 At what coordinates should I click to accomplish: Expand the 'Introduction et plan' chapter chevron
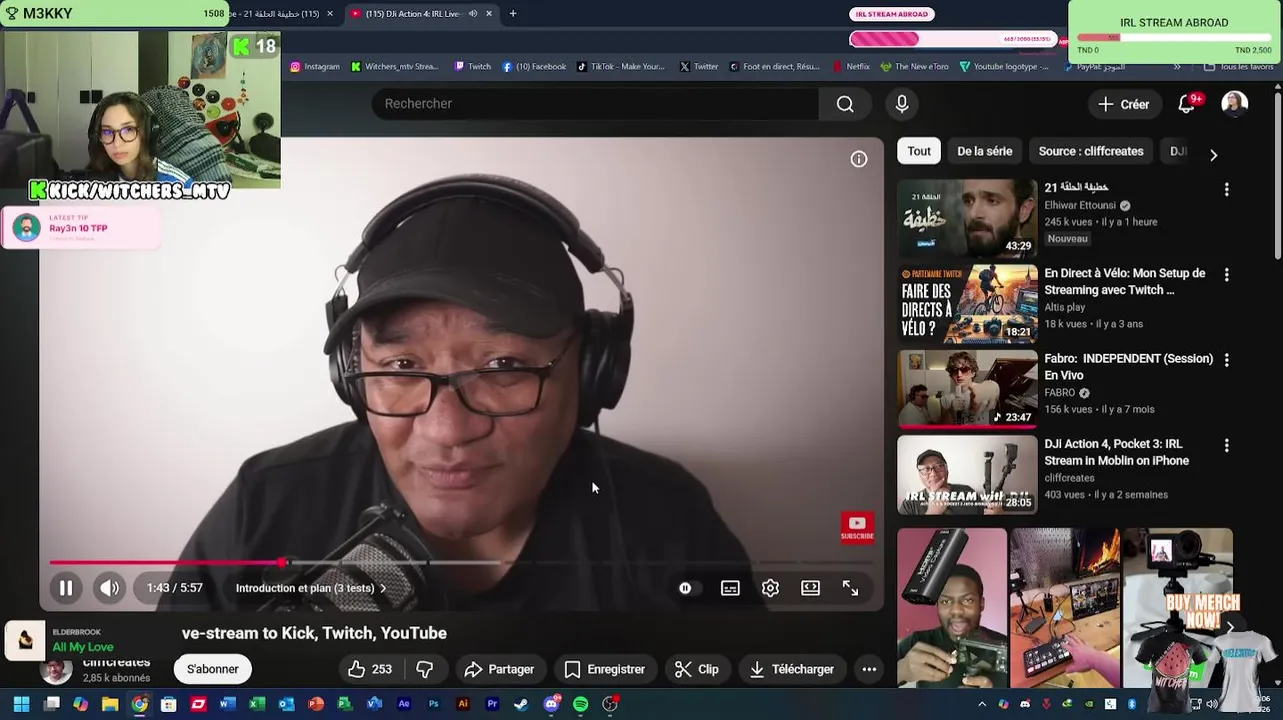point(383,588)
